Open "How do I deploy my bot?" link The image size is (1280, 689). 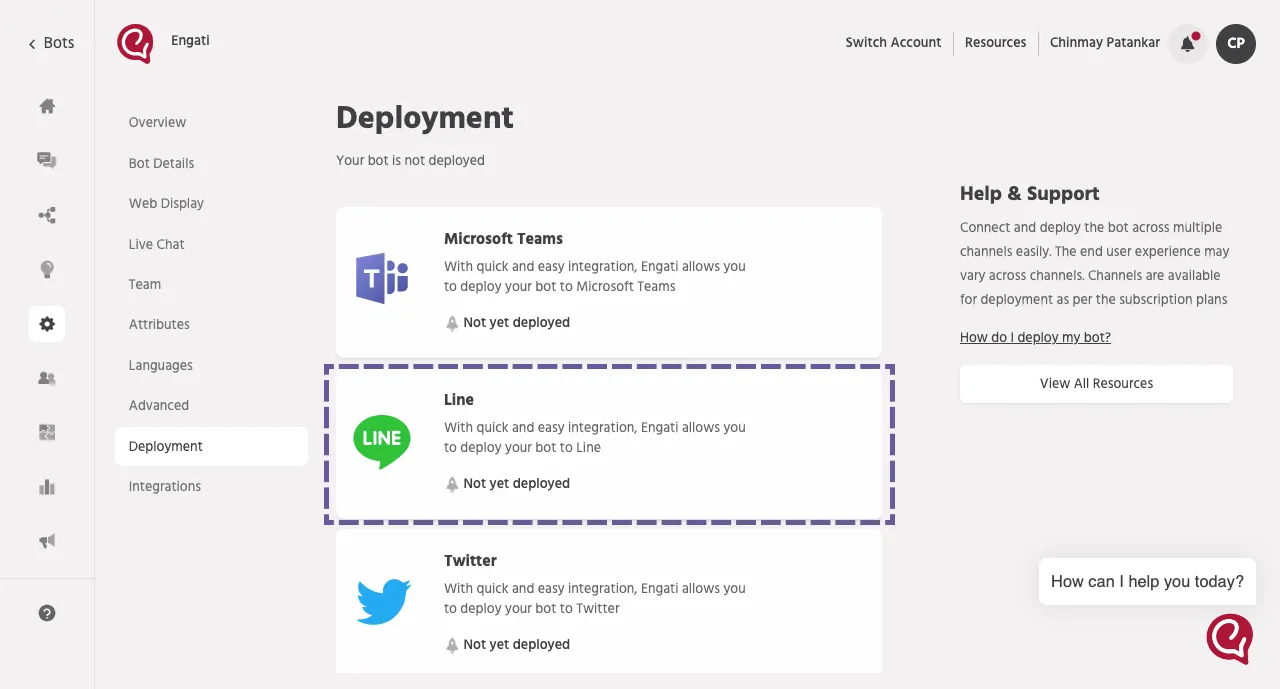(1035, 337)
